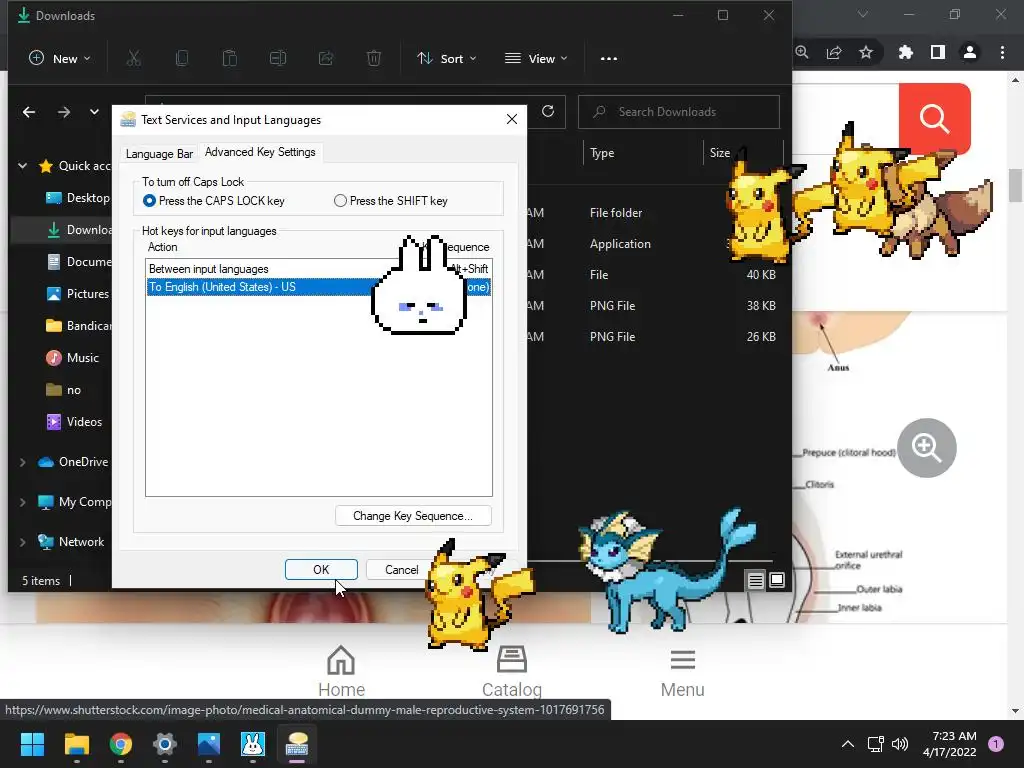Image resolution: width=1024 pixels, height=768 pixels.
Task: Show hidden system tray icons chevron
Action: pos(848,744)
